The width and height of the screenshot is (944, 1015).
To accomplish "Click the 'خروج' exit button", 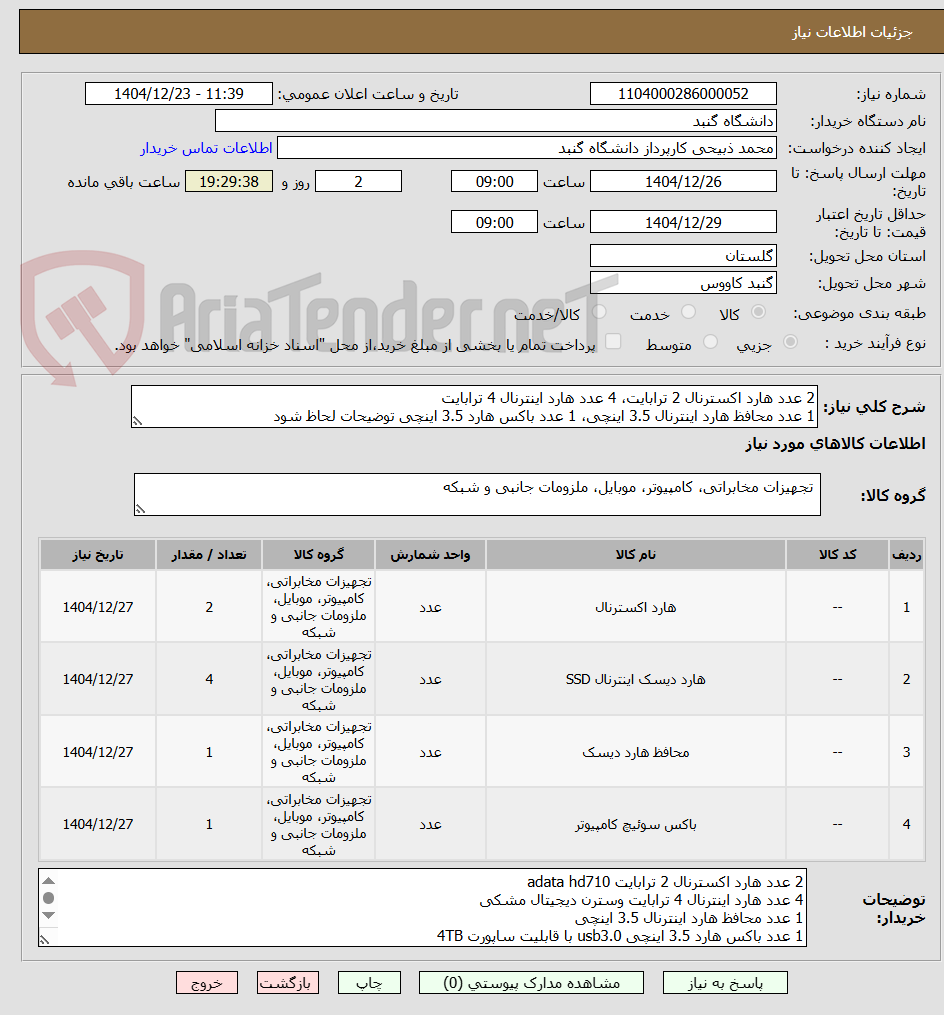I will click(x=207, y=983).
